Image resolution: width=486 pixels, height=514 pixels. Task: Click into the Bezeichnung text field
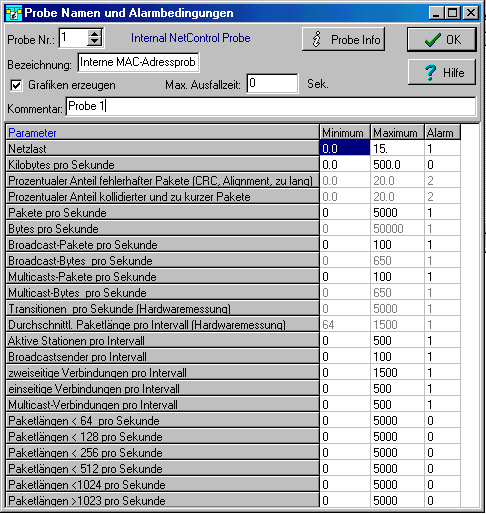(138, 62)
